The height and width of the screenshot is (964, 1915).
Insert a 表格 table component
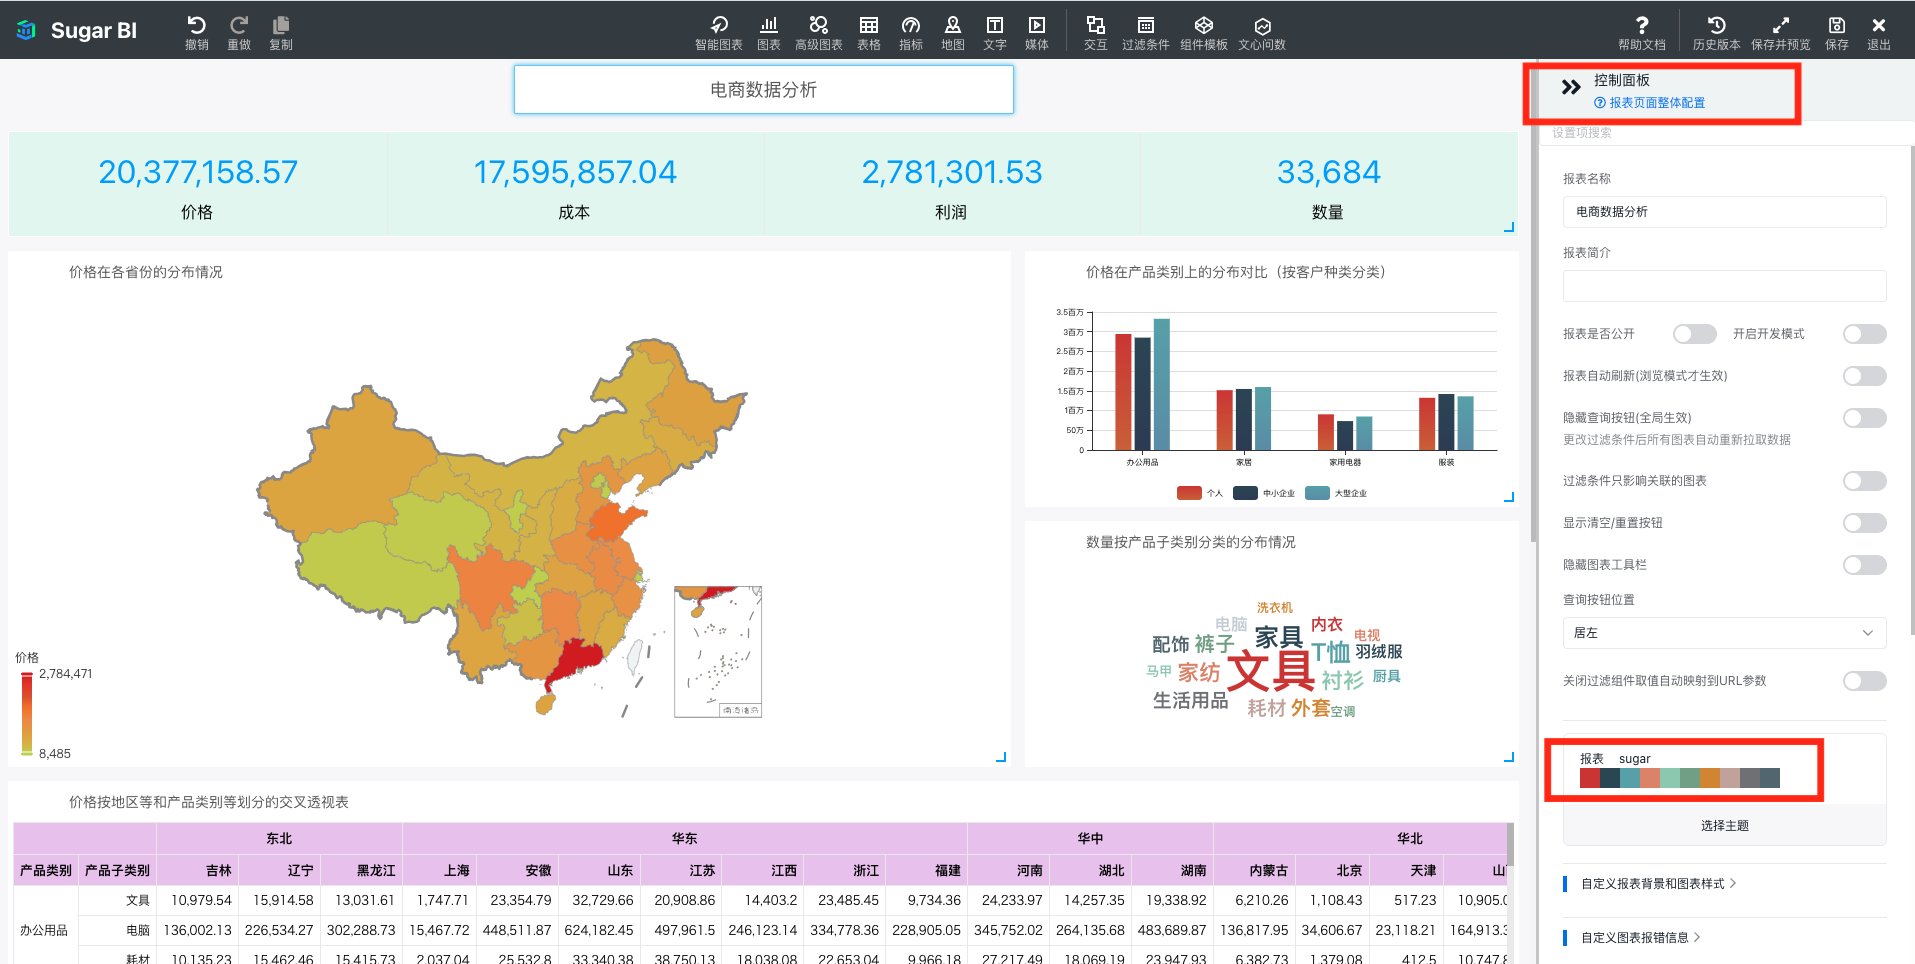[x=869, y=32]
